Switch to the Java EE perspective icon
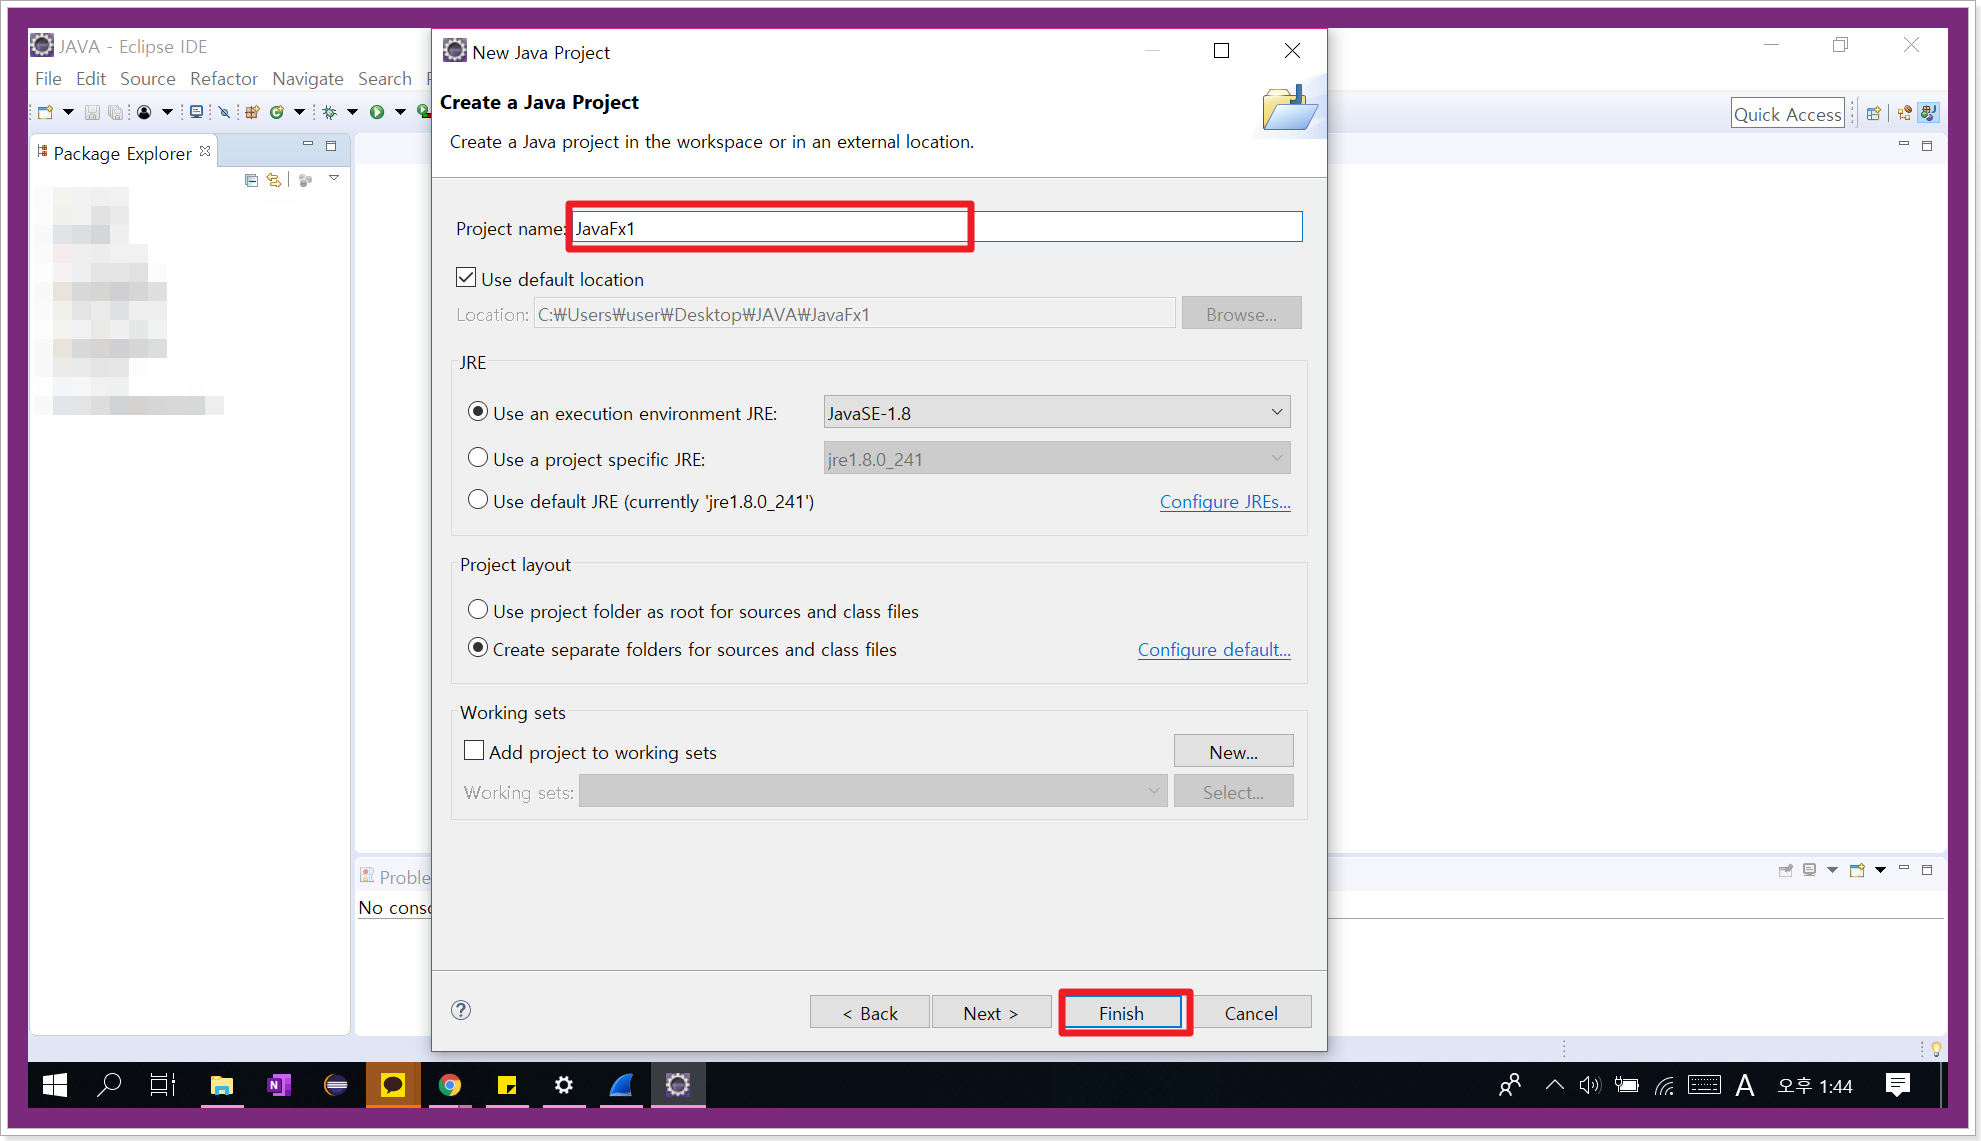 tap(1905, 113)
